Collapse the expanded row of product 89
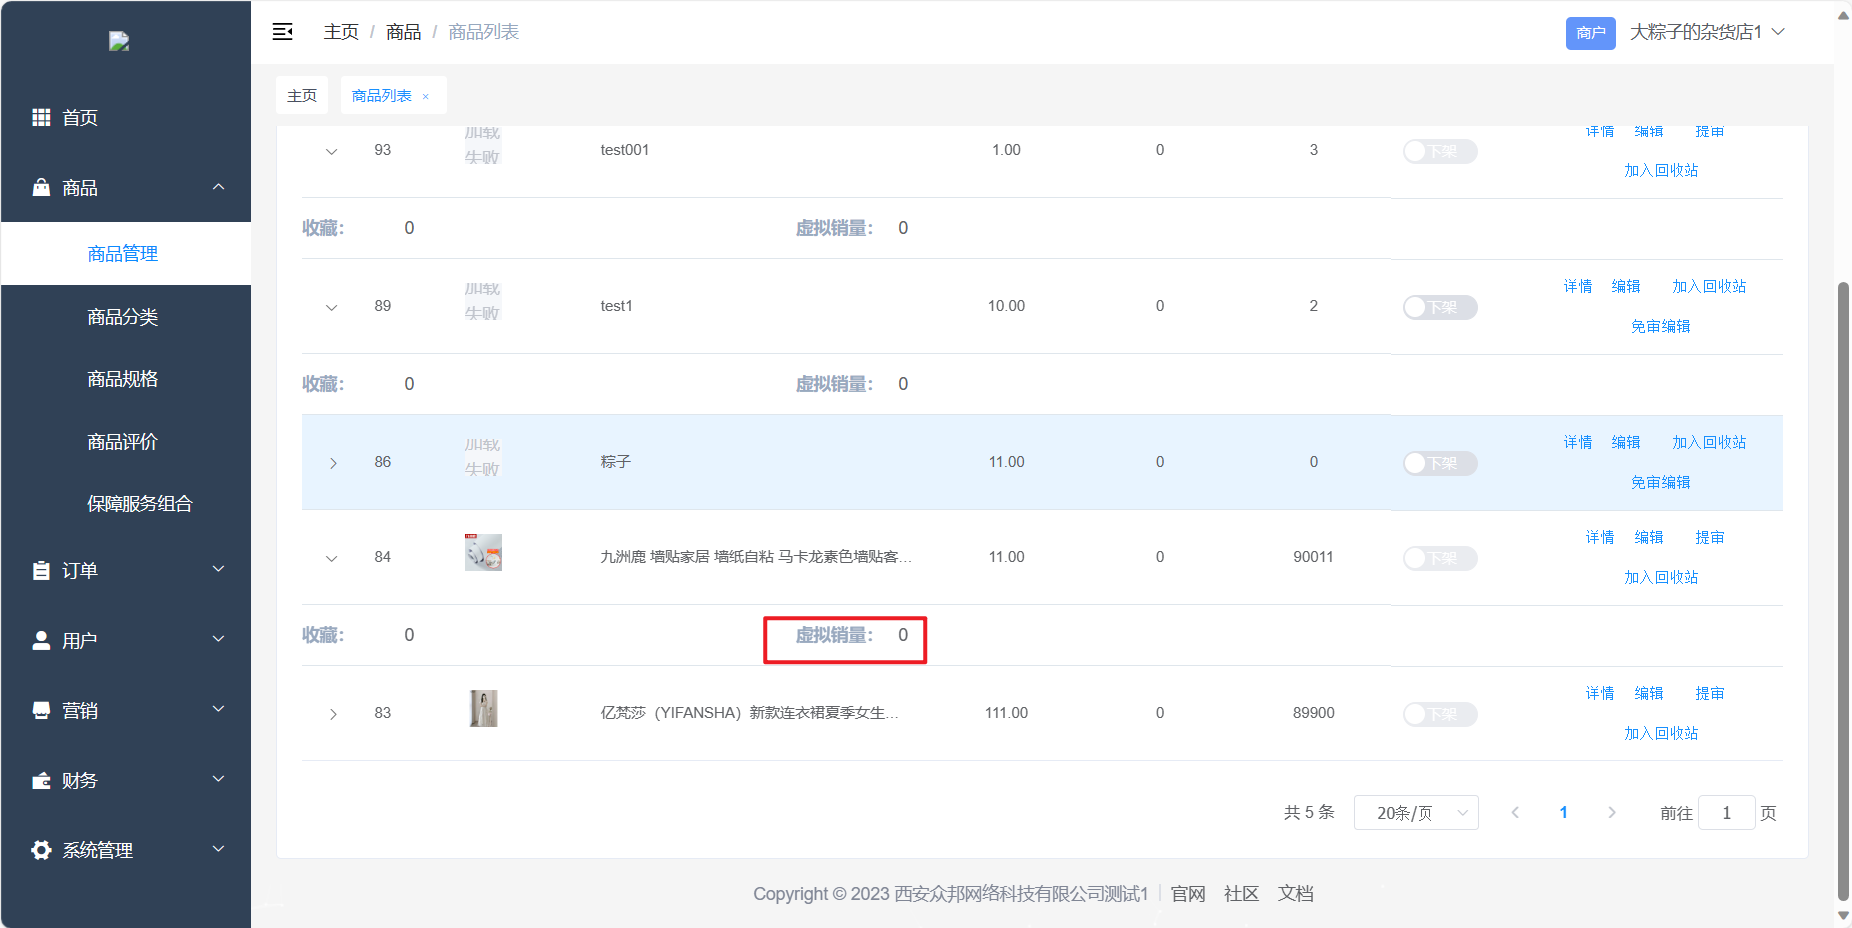The height and width of the screenshot is (928, 1852). click(x=332, y=307)
